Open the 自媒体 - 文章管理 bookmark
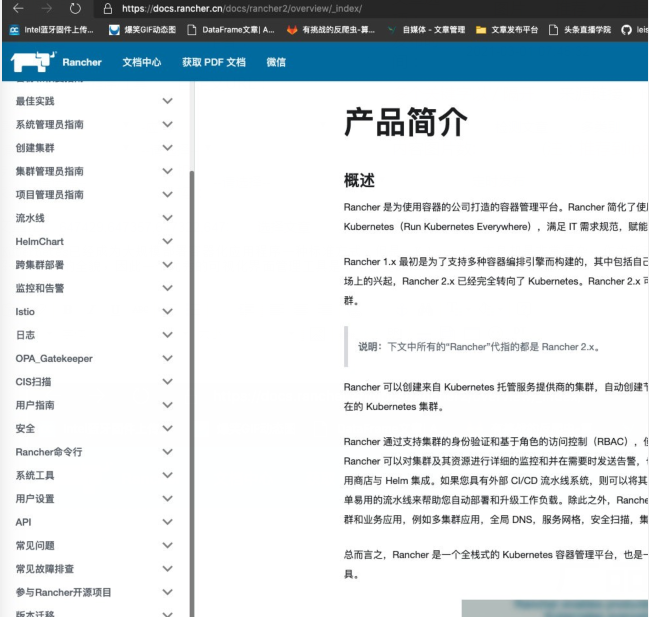 click(426, 30)
